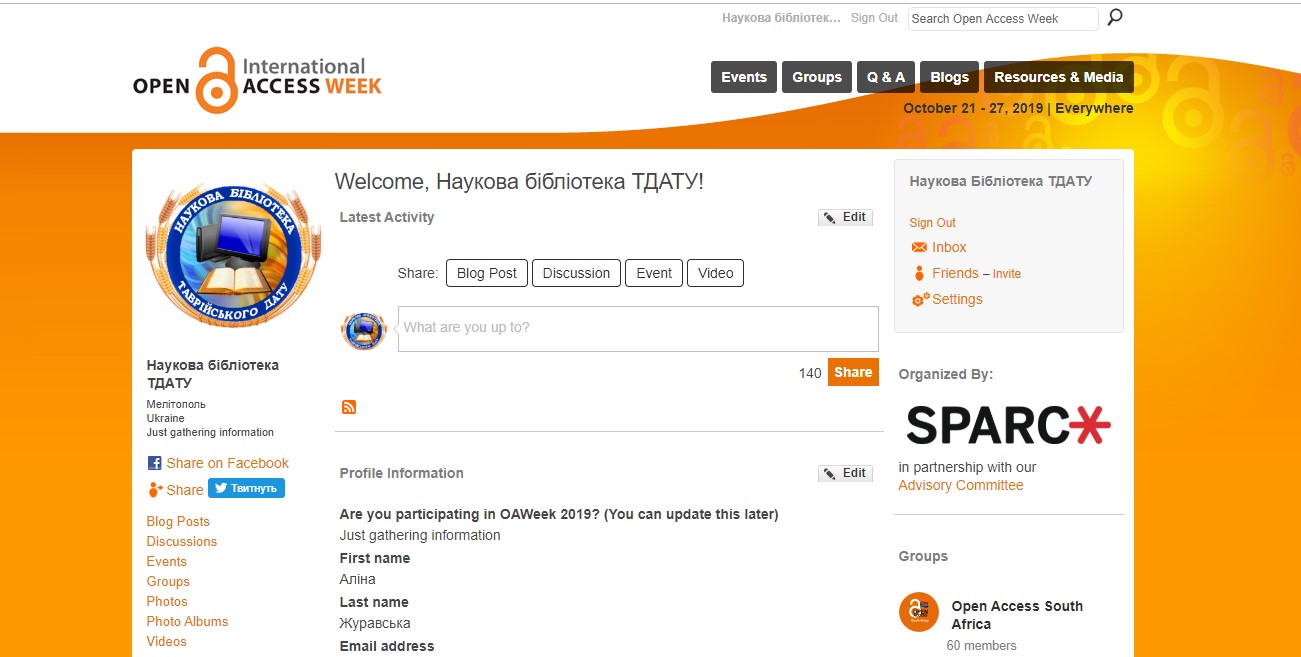Open the Inbox link
Image resolution: width=1301 pixels, height=657 pixels.
click(x=949, y=247)
